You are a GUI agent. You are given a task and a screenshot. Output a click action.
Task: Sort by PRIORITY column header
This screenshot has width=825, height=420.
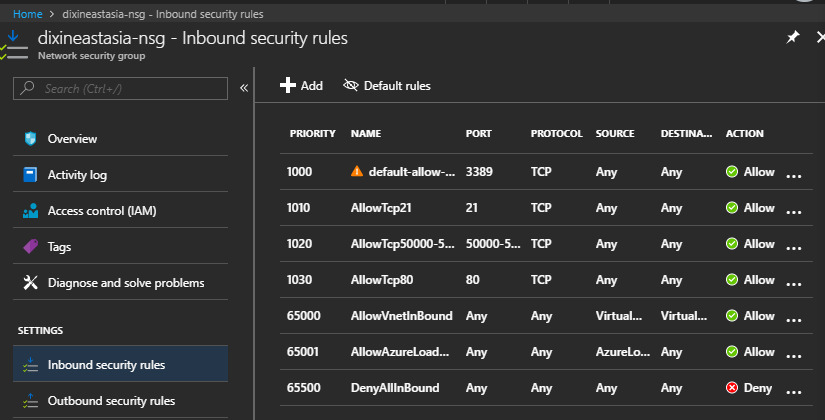click(x=313, y=134)
